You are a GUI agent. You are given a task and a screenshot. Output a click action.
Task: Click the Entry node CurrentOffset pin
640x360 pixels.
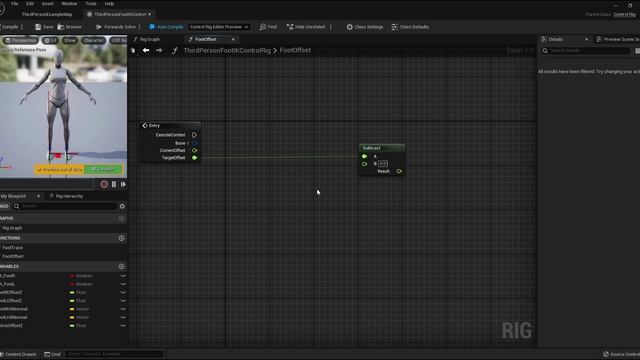[195, 151]
